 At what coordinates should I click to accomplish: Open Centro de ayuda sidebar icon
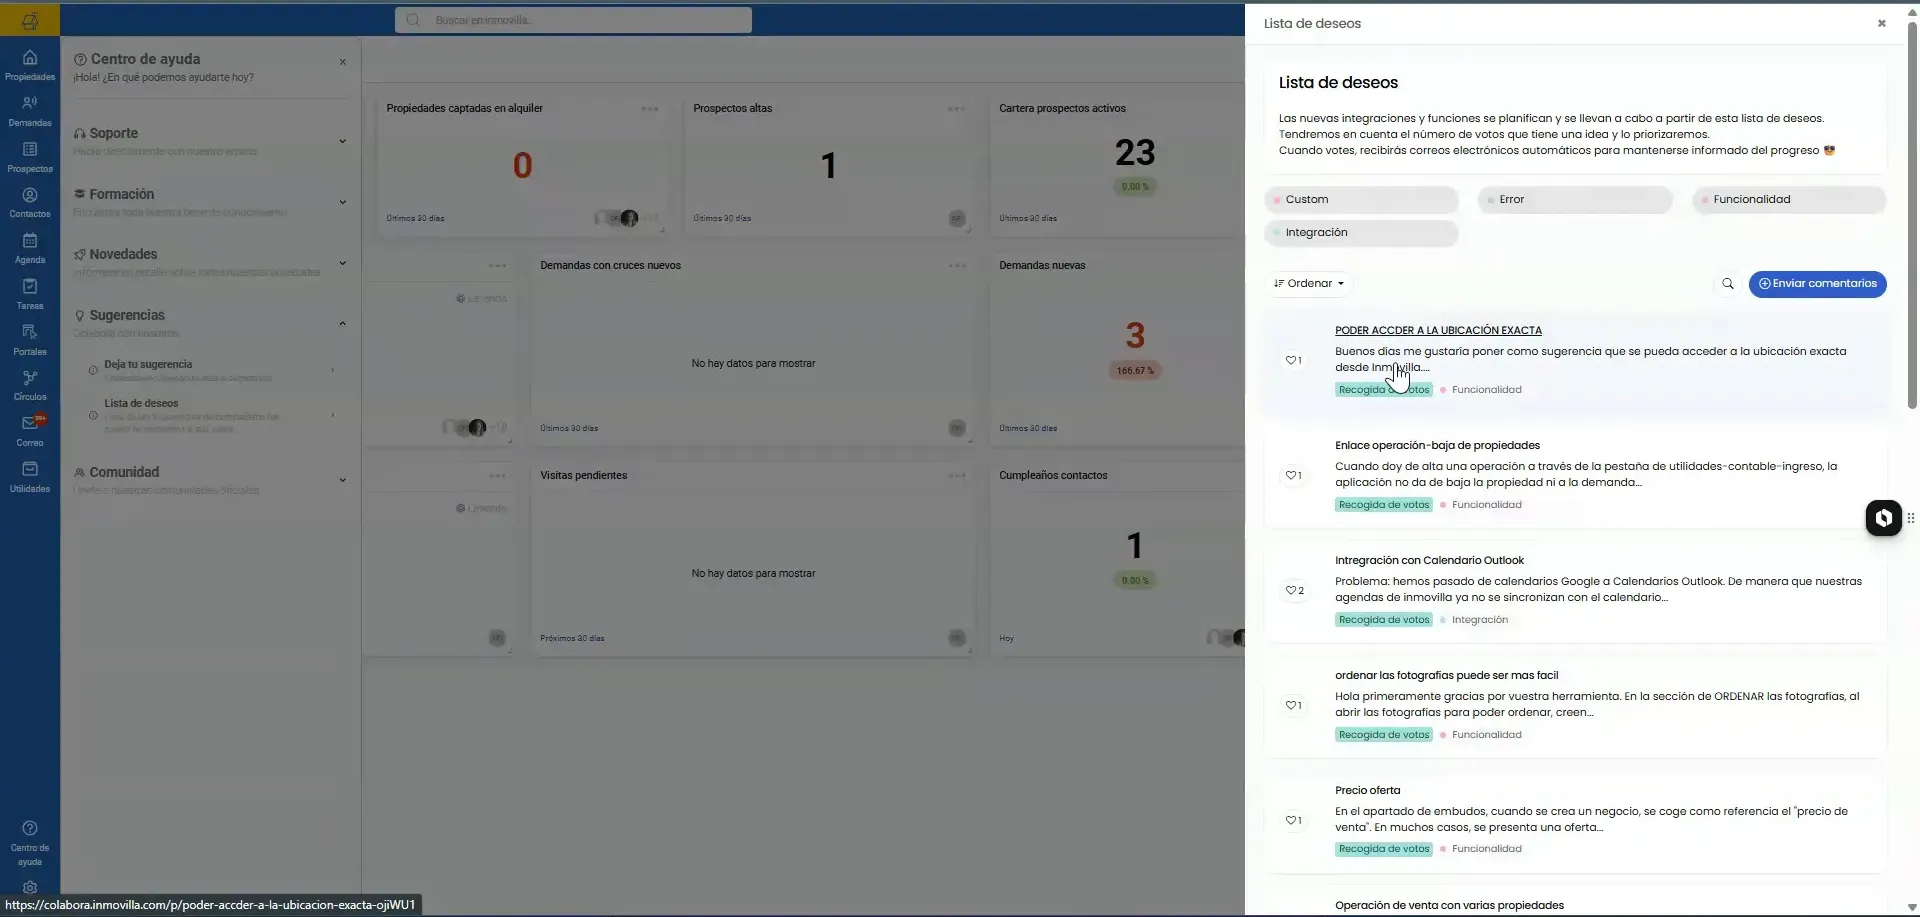click(30, 843)
